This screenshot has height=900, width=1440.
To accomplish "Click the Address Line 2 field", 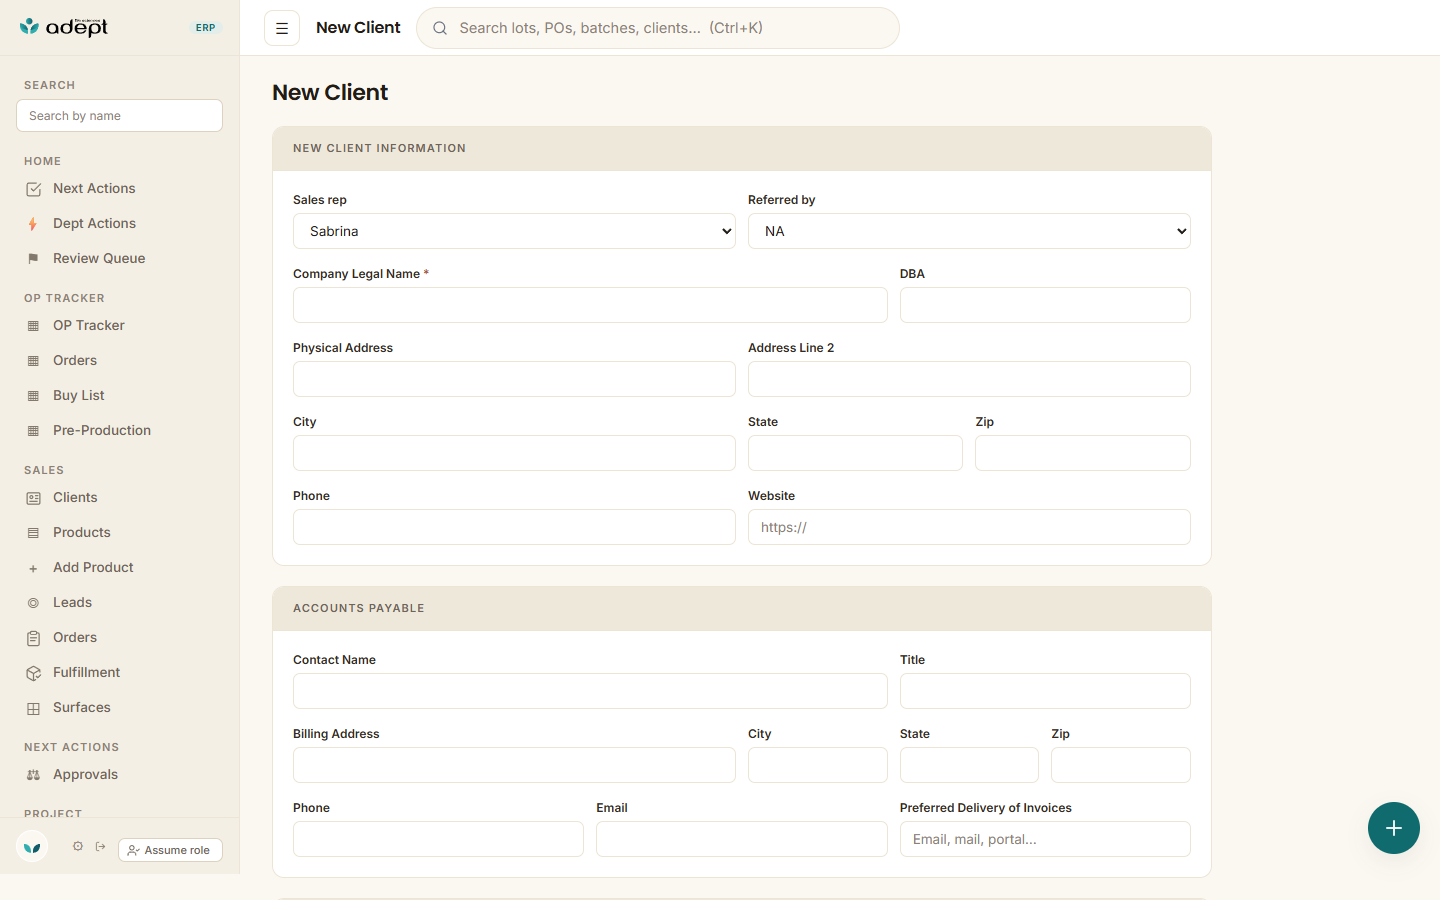I will click(969, 379).
